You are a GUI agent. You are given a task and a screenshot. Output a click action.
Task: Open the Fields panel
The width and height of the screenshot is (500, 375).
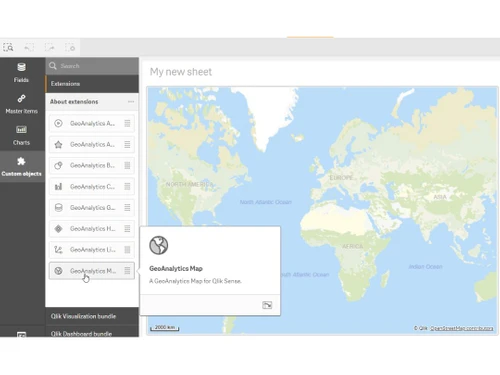point(21,73)
